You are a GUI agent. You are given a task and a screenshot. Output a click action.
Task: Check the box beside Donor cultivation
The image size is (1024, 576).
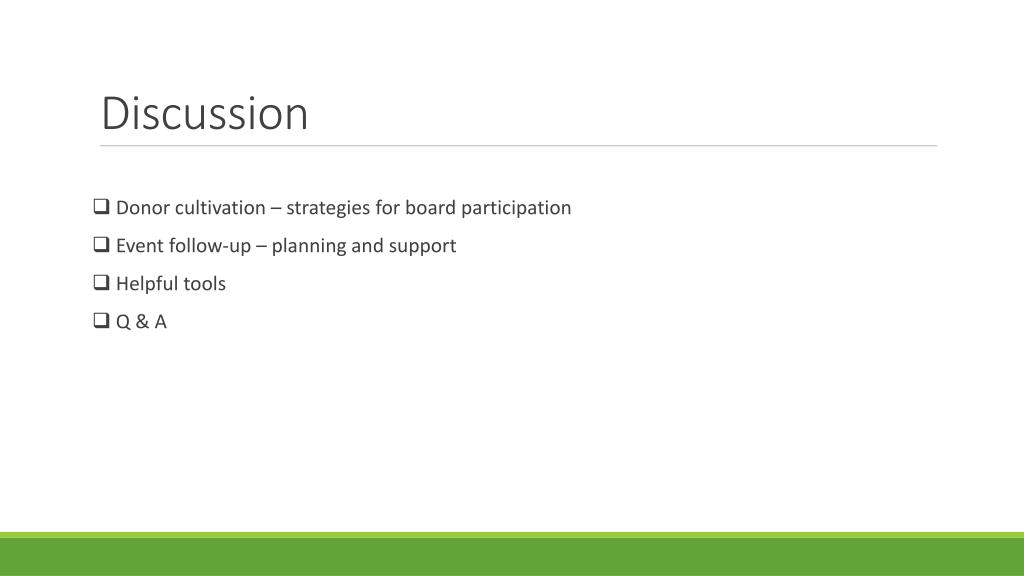(101, 206)
